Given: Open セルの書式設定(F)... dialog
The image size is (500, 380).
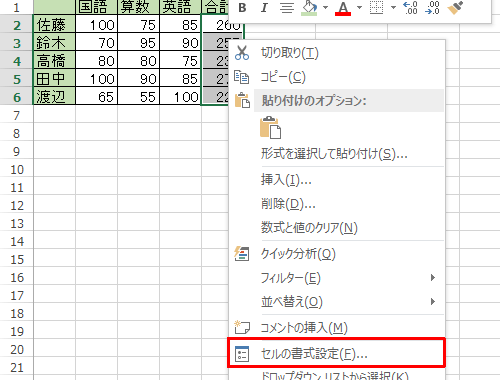Looking at the screenshot, I should tap(336, 353).
